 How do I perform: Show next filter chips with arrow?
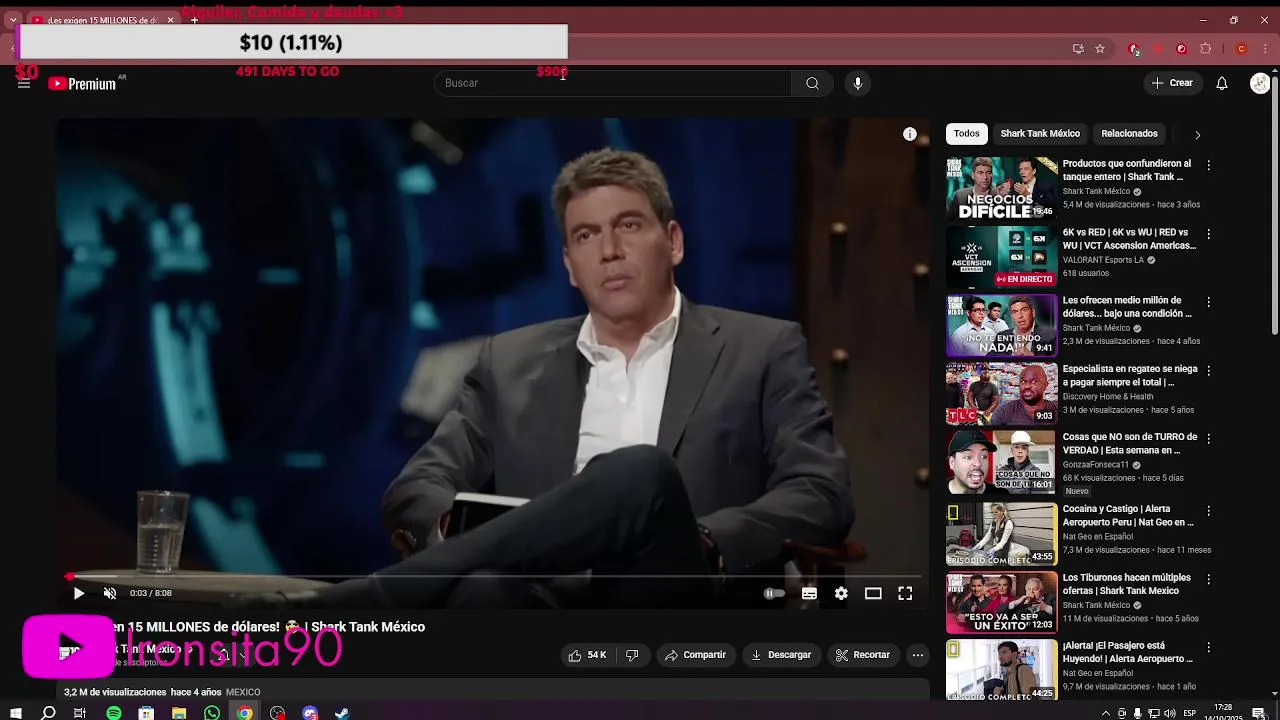(x=1197, y=134)
